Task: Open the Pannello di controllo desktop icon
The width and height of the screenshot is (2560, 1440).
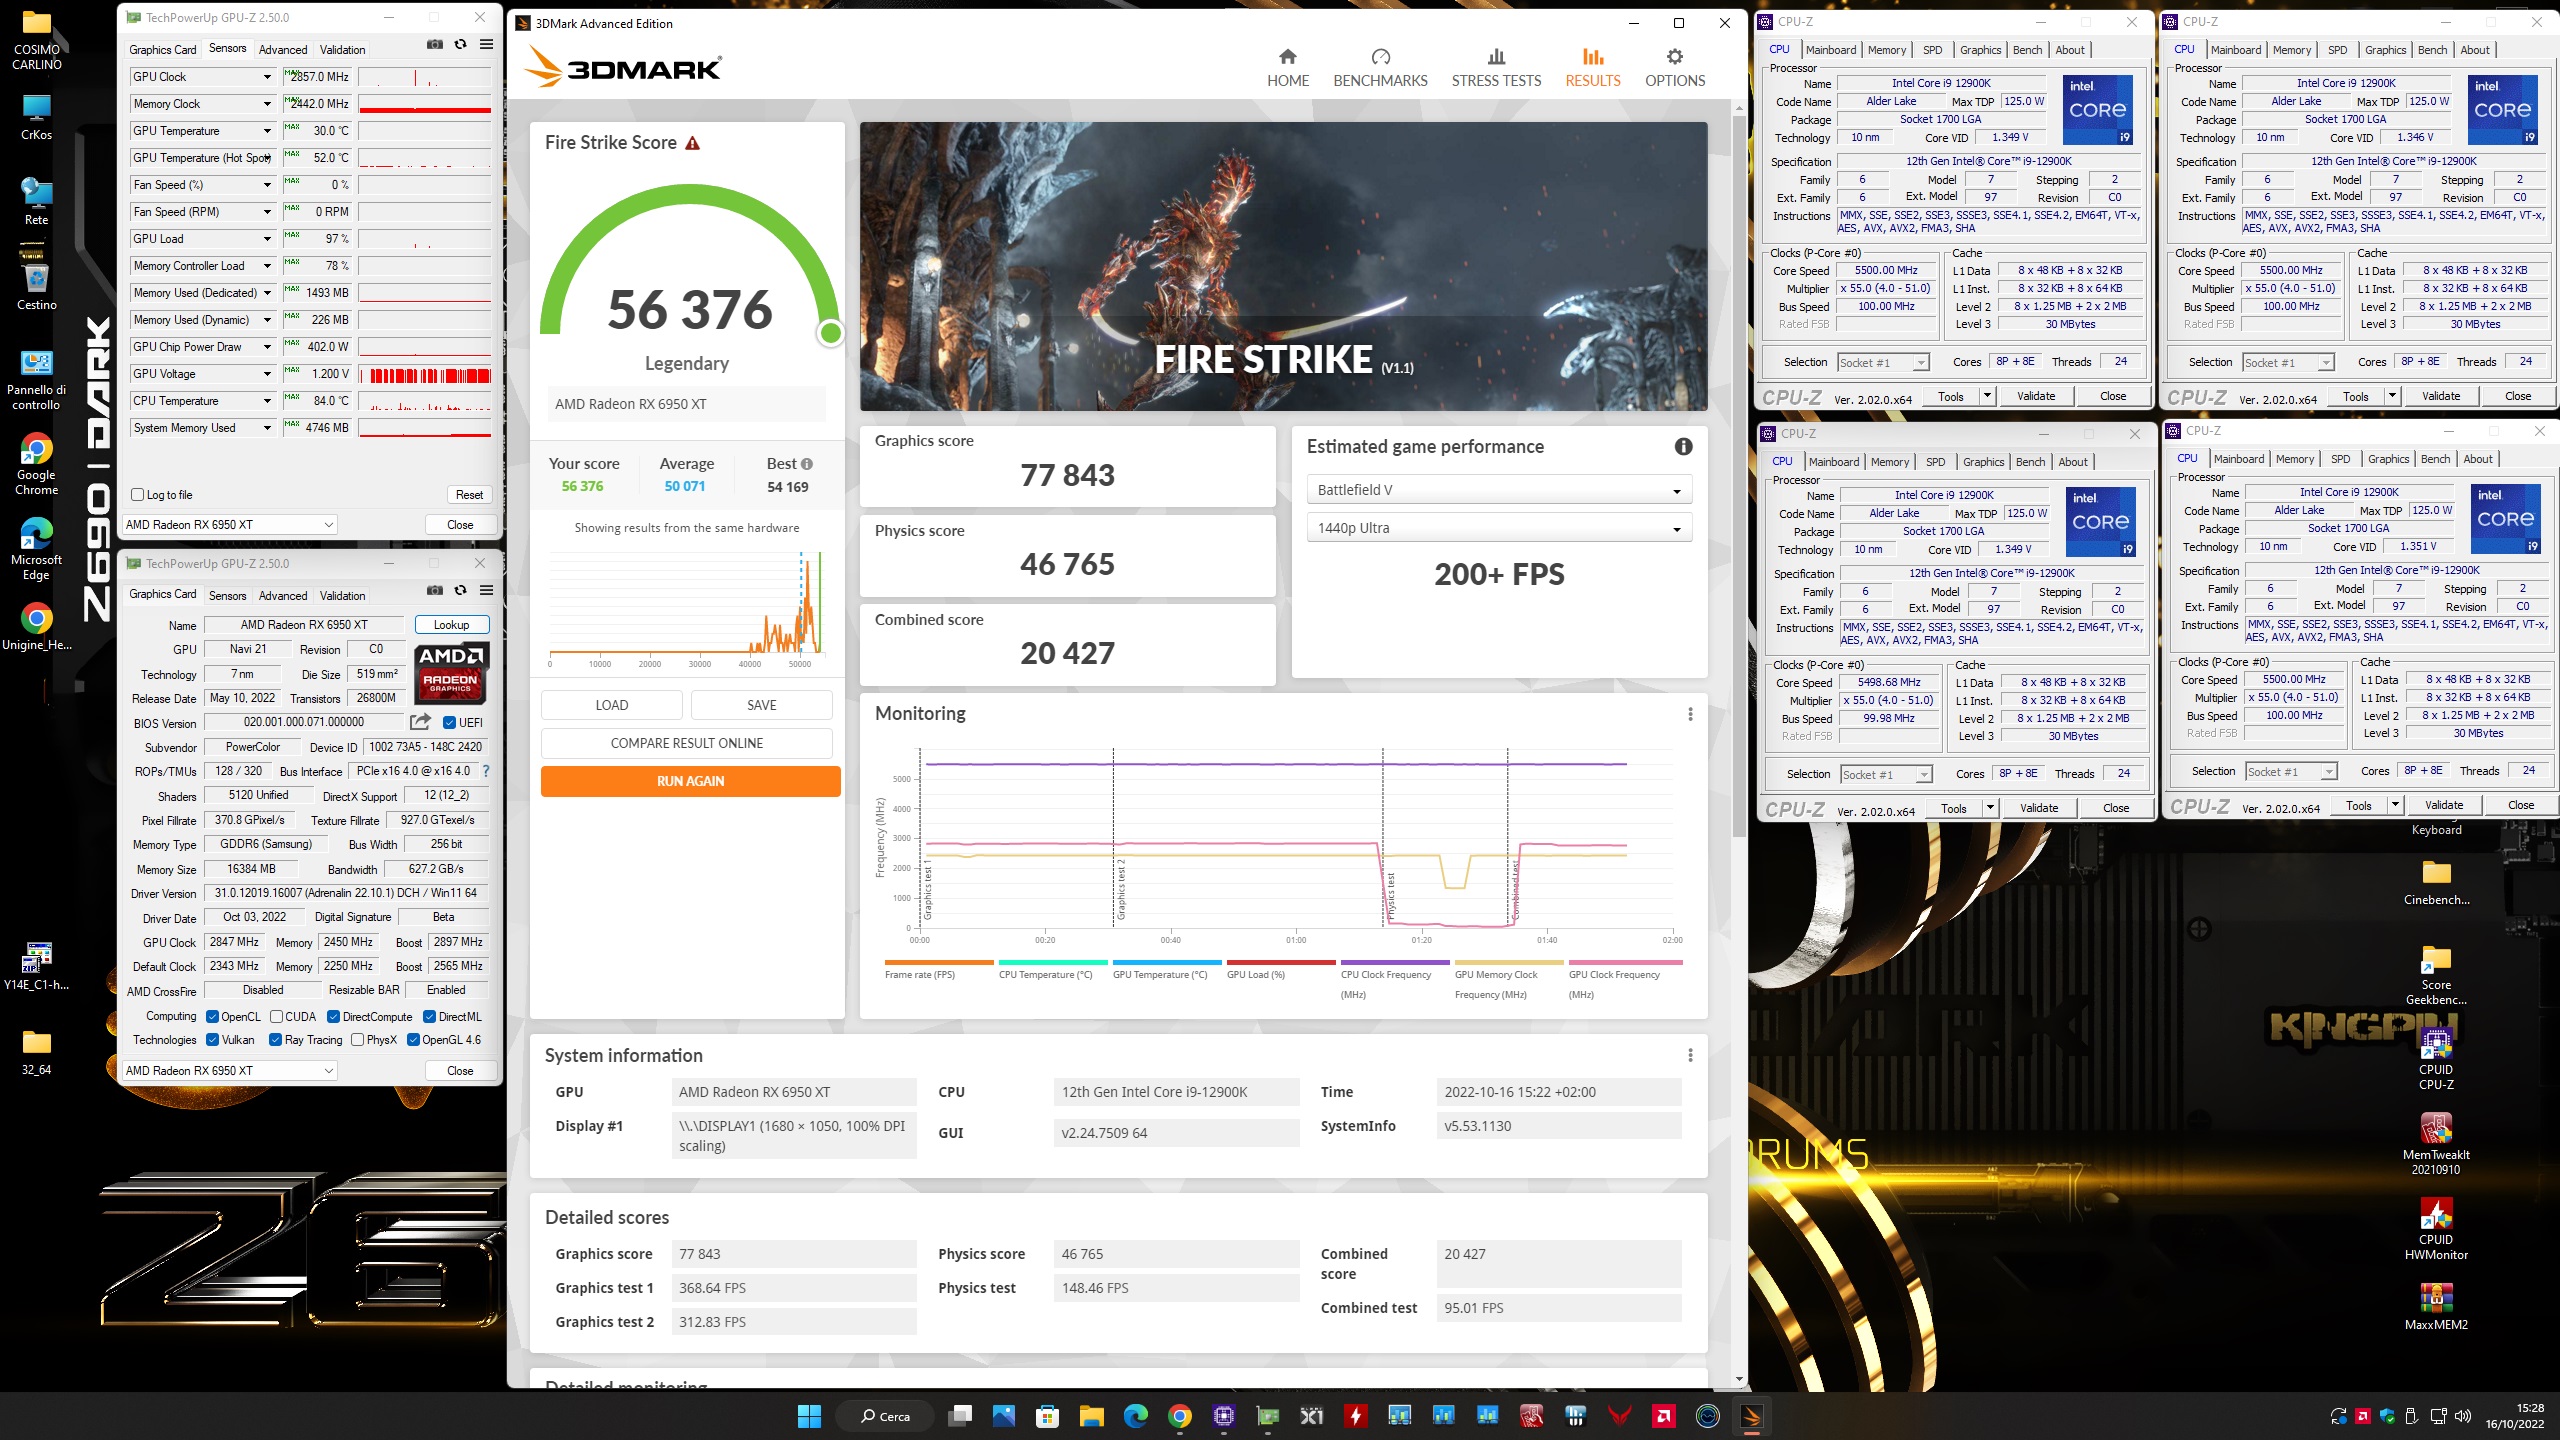Action: coord(36,378)
